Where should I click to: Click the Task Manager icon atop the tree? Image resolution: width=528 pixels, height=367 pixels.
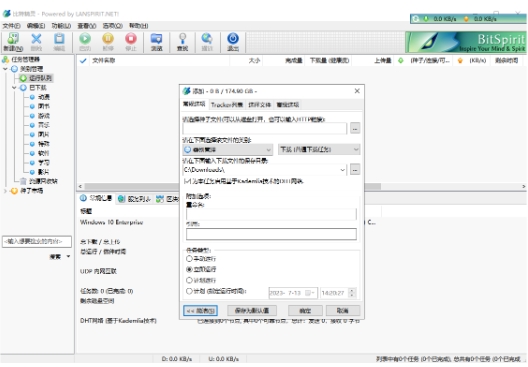pos(5,60)
